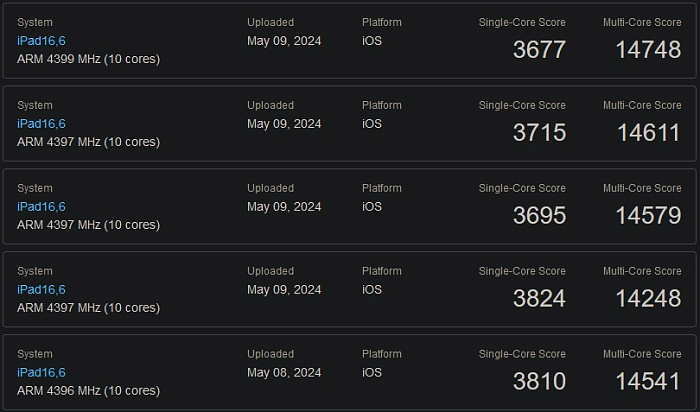Open iPad16,6 link in the 3695 single-core row

[x=41, y=207]
